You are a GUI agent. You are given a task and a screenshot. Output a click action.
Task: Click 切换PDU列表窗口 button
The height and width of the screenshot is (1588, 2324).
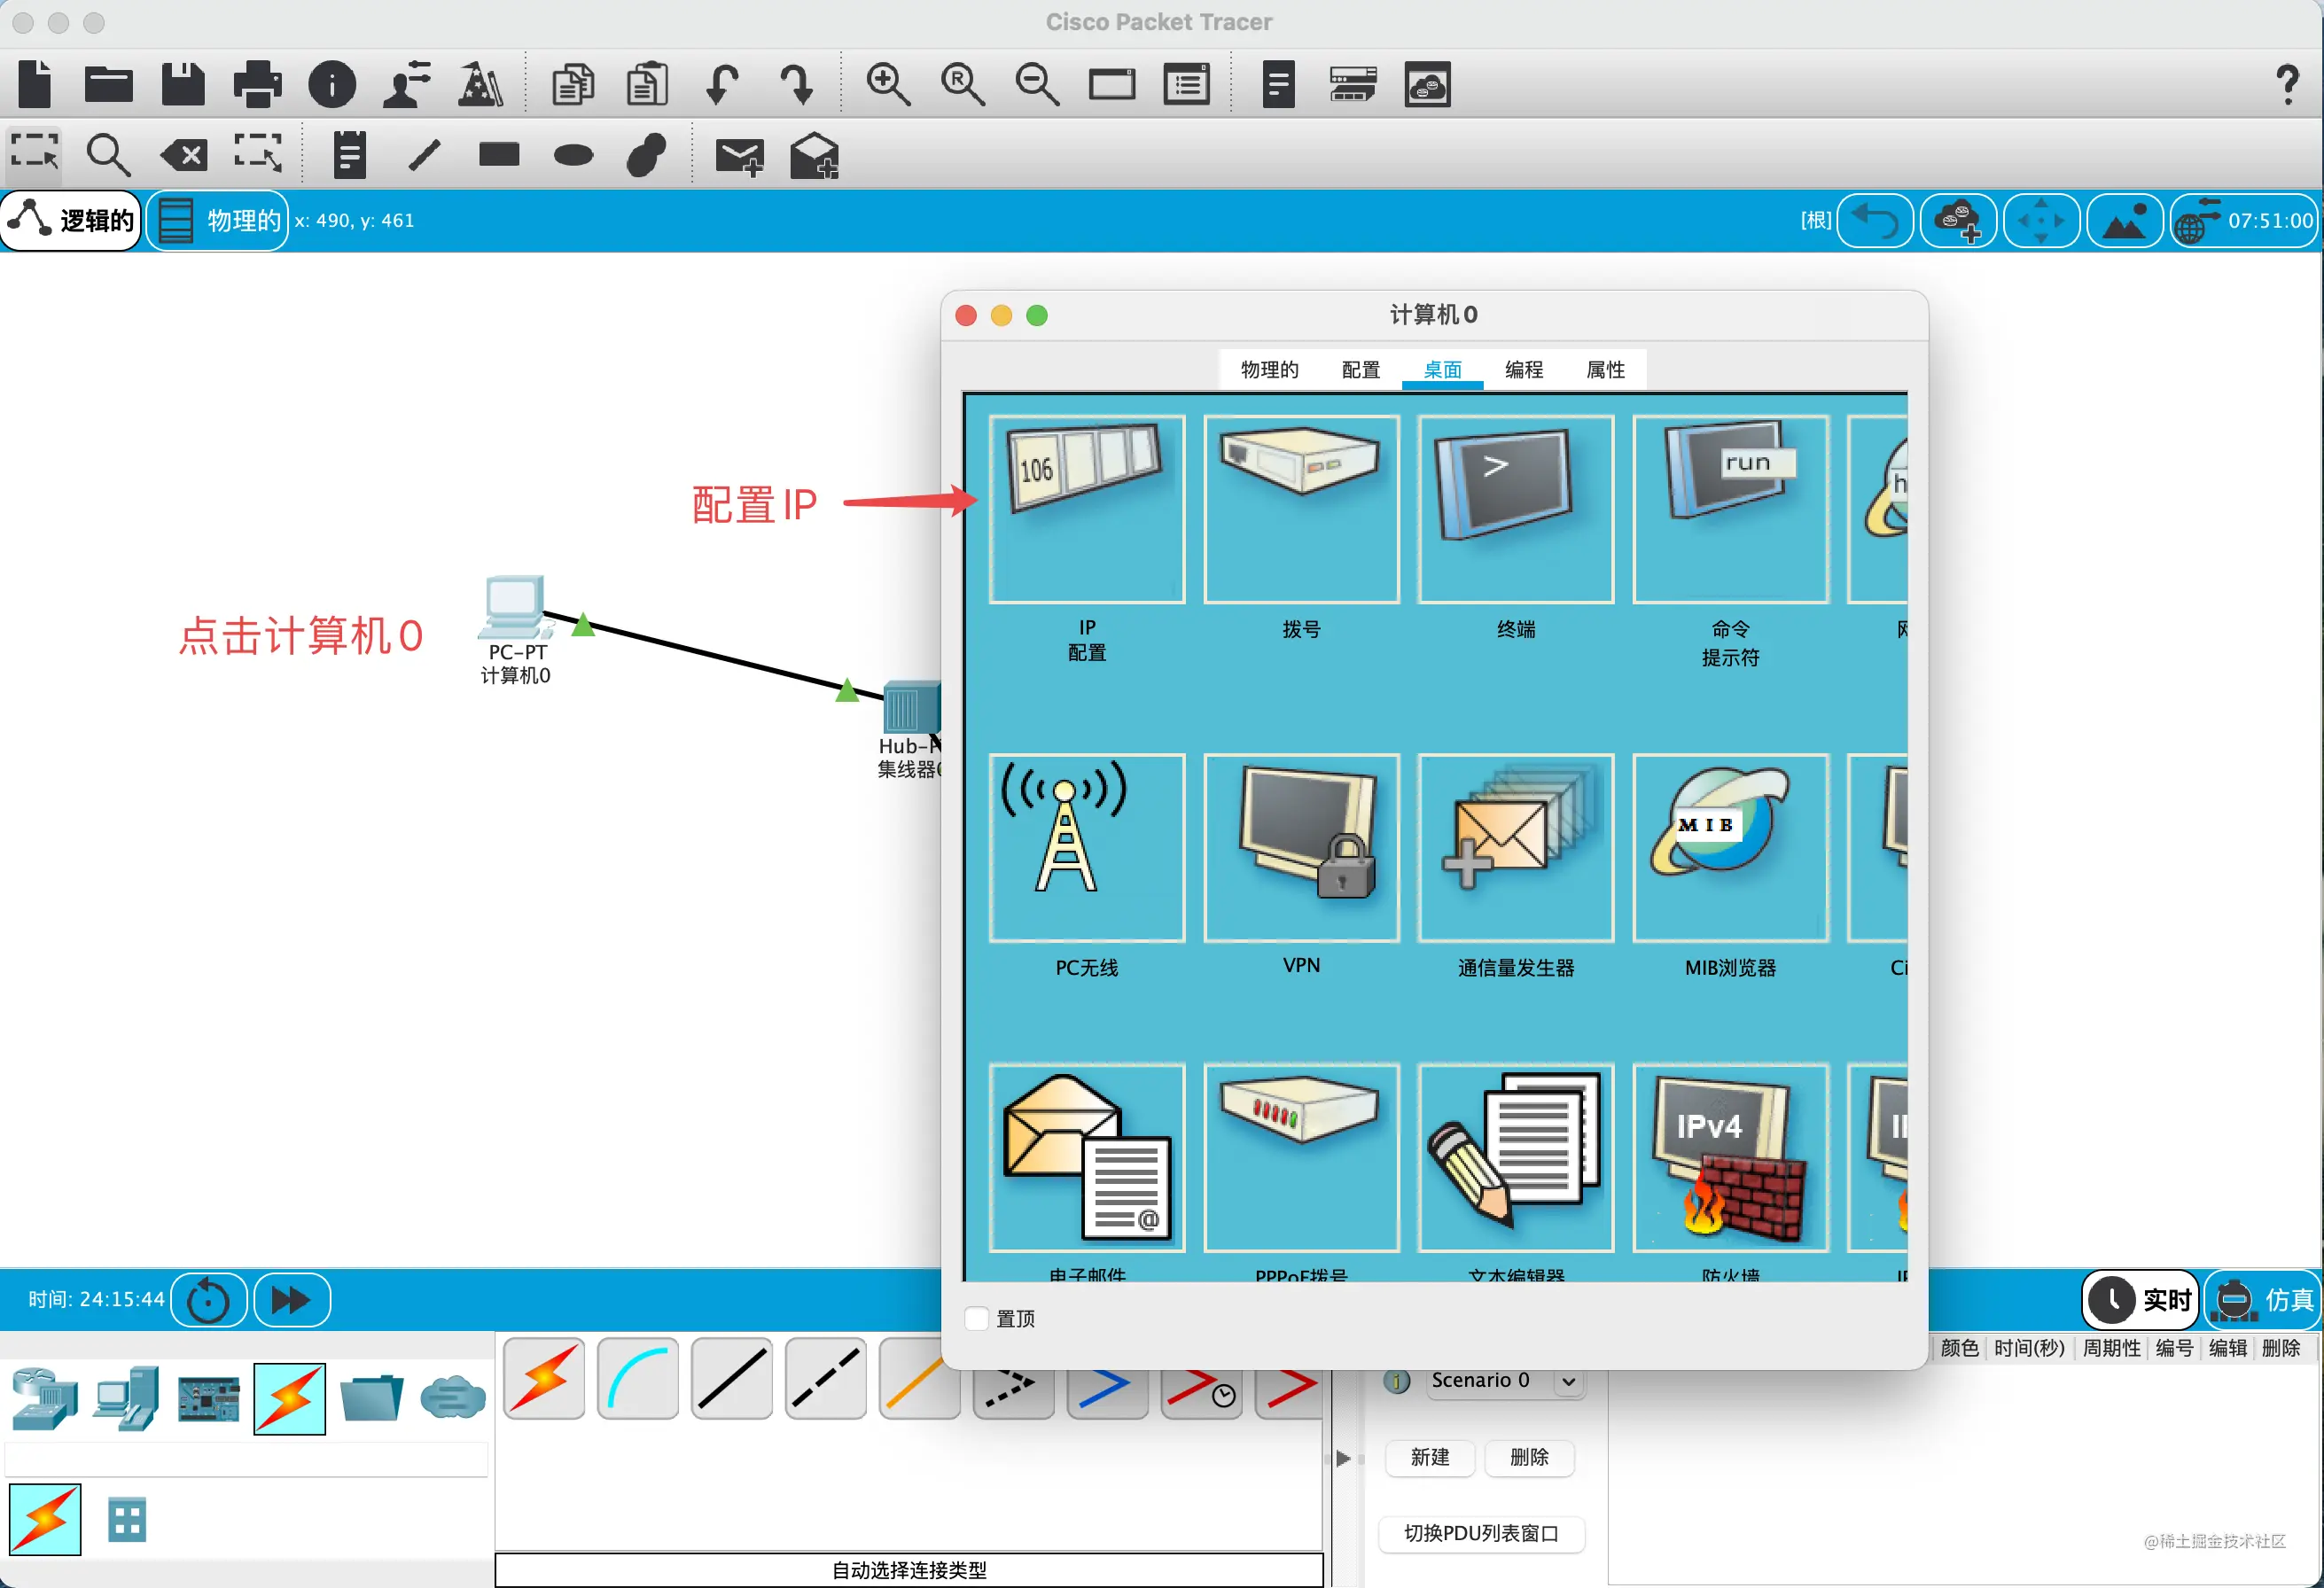1481,1533
